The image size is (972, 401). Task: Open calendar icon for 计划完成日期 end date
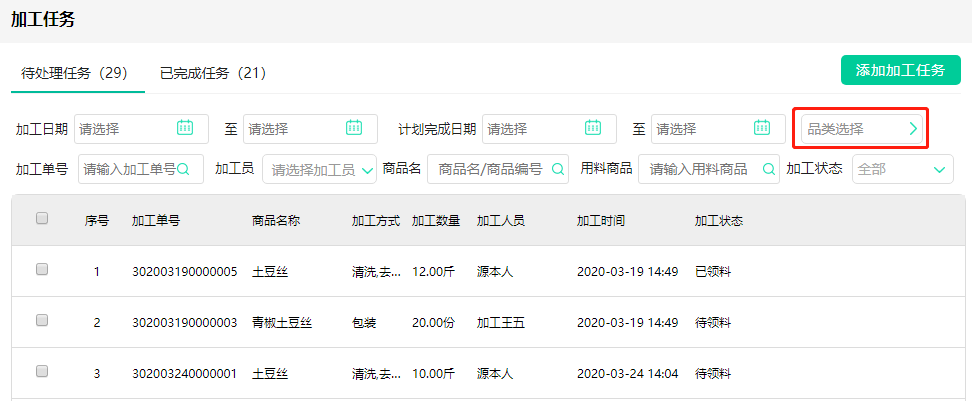point(762,127)
